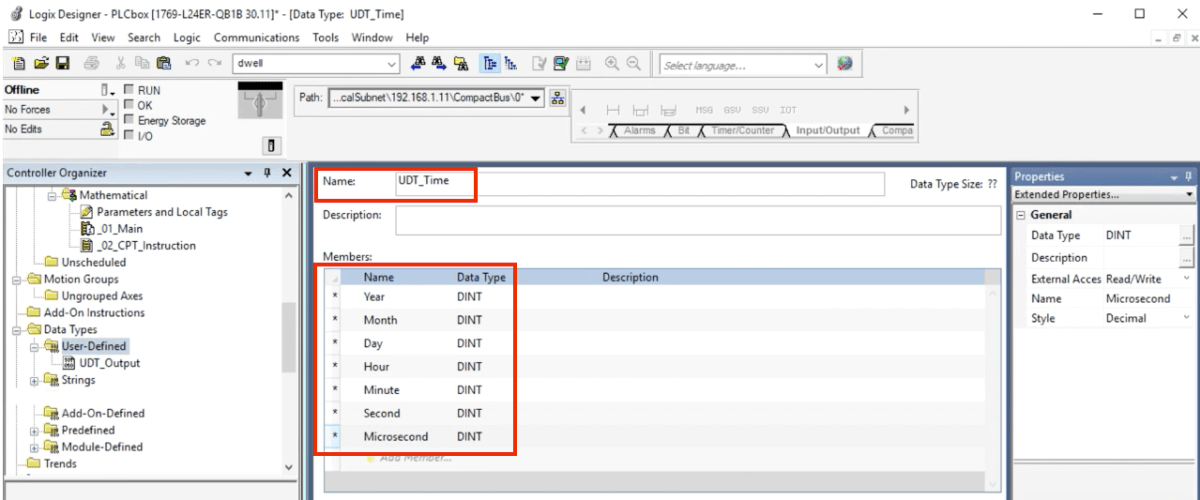Screen dimensions: 1200x500
Task: Click the globe icon beside language selector
Action: pyautogui.click(x=845, y=64)
